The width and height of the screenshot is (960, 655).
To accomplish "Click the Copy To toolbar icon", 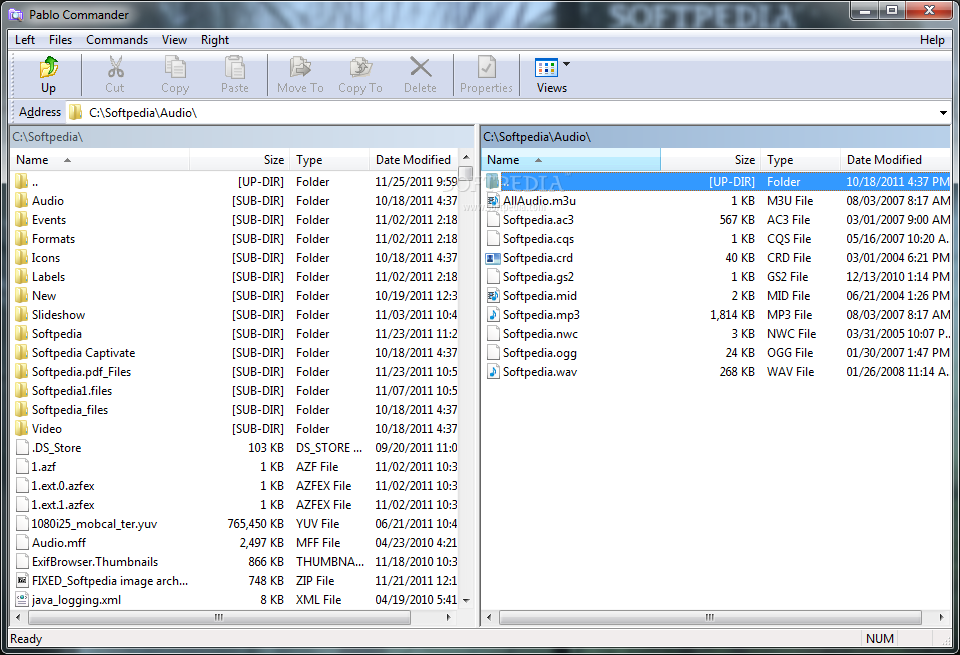I will [x=361, y=67].
